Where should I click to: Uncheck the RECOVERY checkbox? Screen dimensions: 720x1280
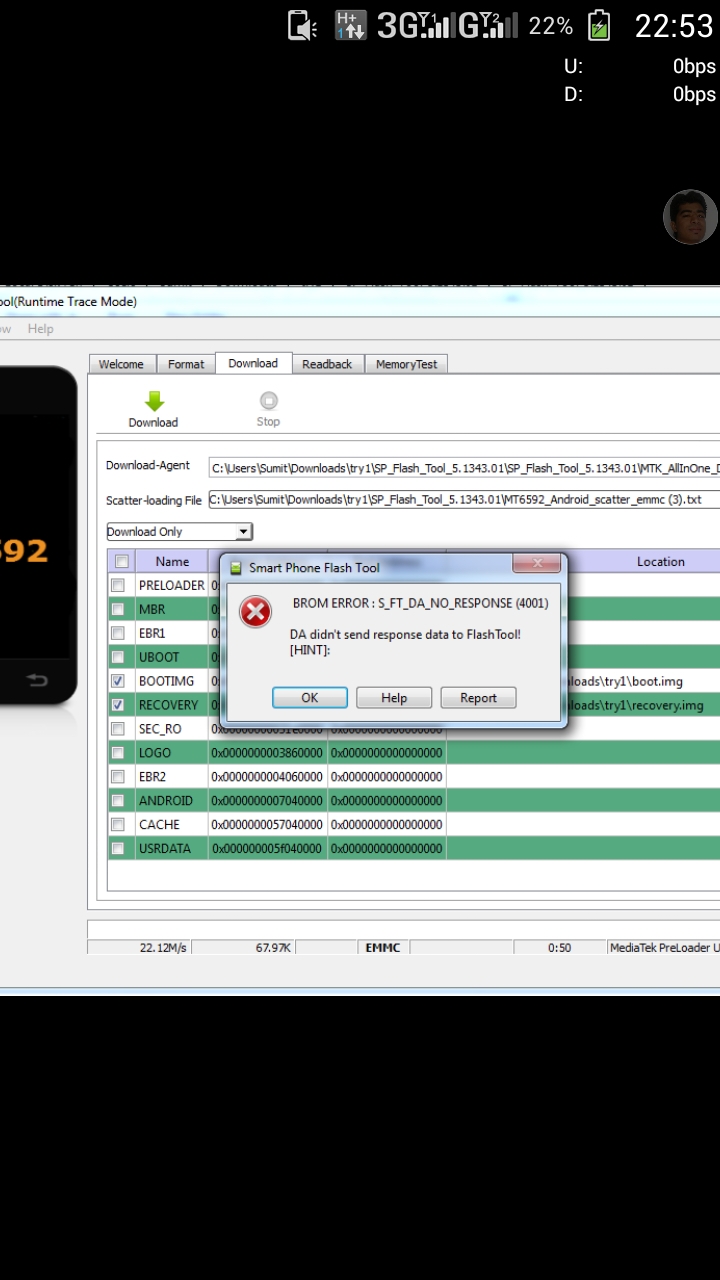click(118, 705)
